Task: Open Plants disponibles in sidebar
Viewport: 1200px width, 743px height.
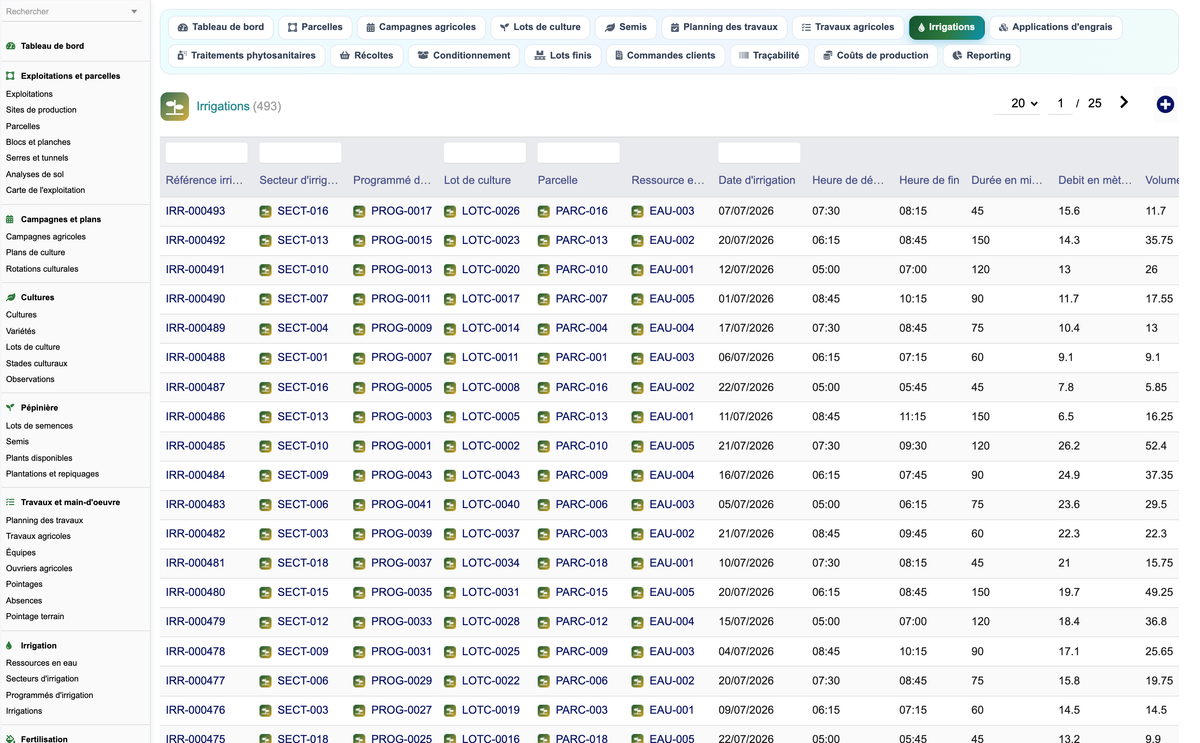Action: [x=39, y=458]
